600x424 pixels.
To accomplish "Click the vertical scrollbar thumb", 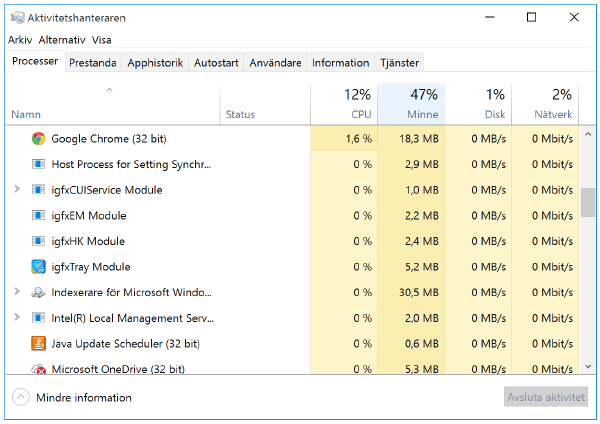I will pos(588,202).
